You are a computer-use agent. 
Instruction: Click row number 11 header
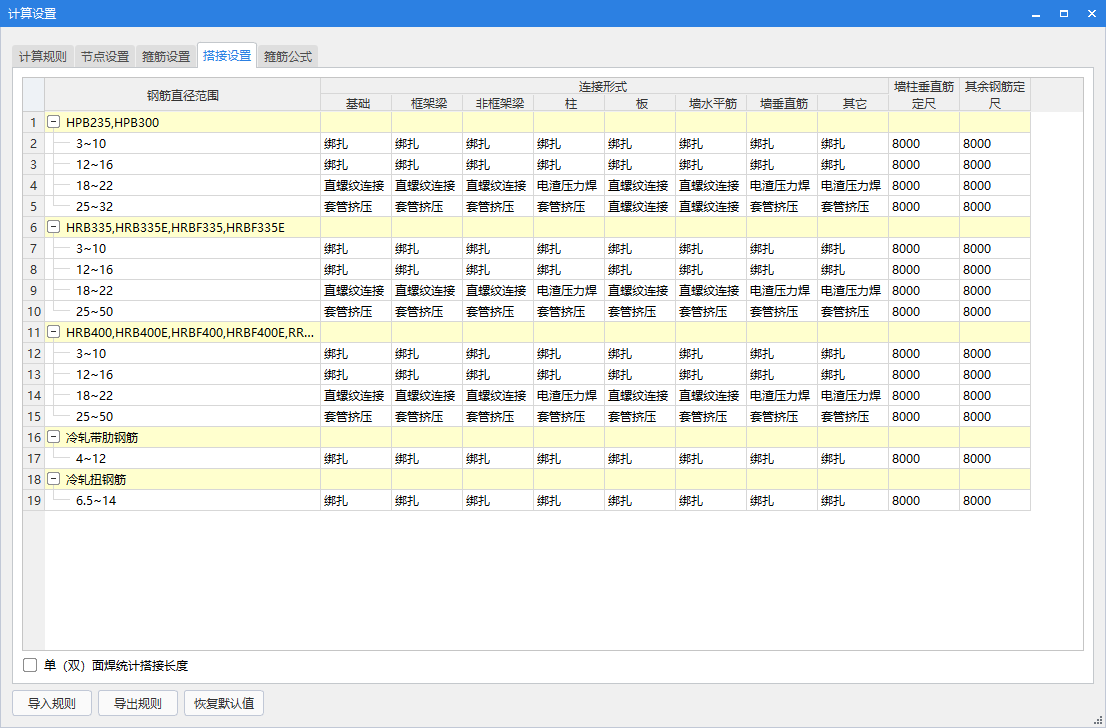point(34,332)
